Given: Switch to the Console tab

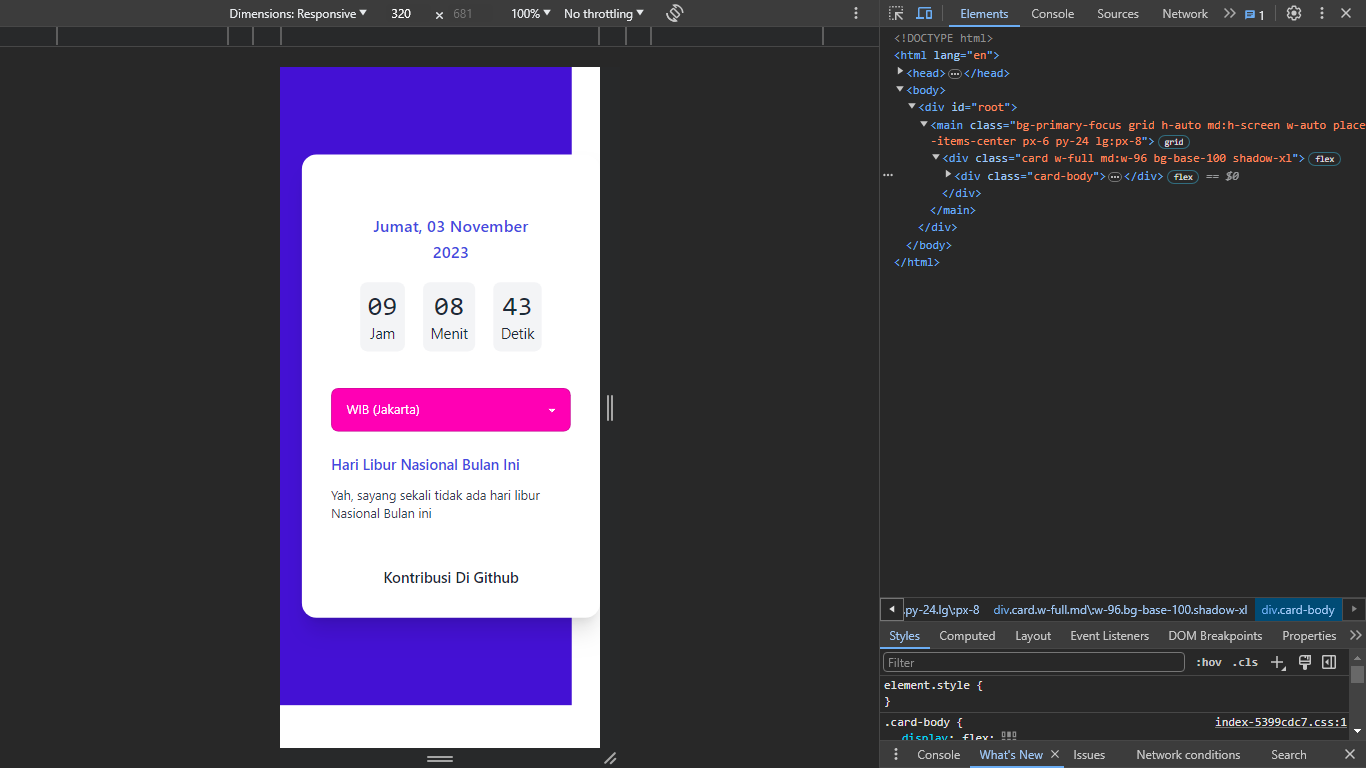Looking at the screenshot, I should pos(1052,14).
